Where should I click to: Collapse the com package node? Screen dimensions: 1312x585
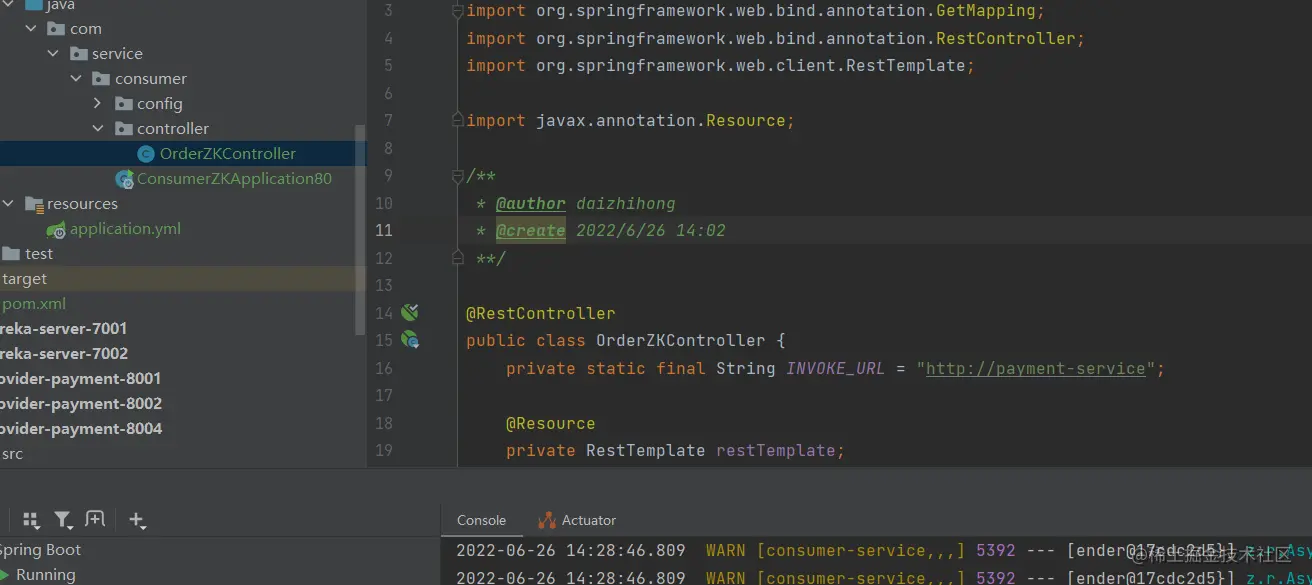tap(31, 29)
